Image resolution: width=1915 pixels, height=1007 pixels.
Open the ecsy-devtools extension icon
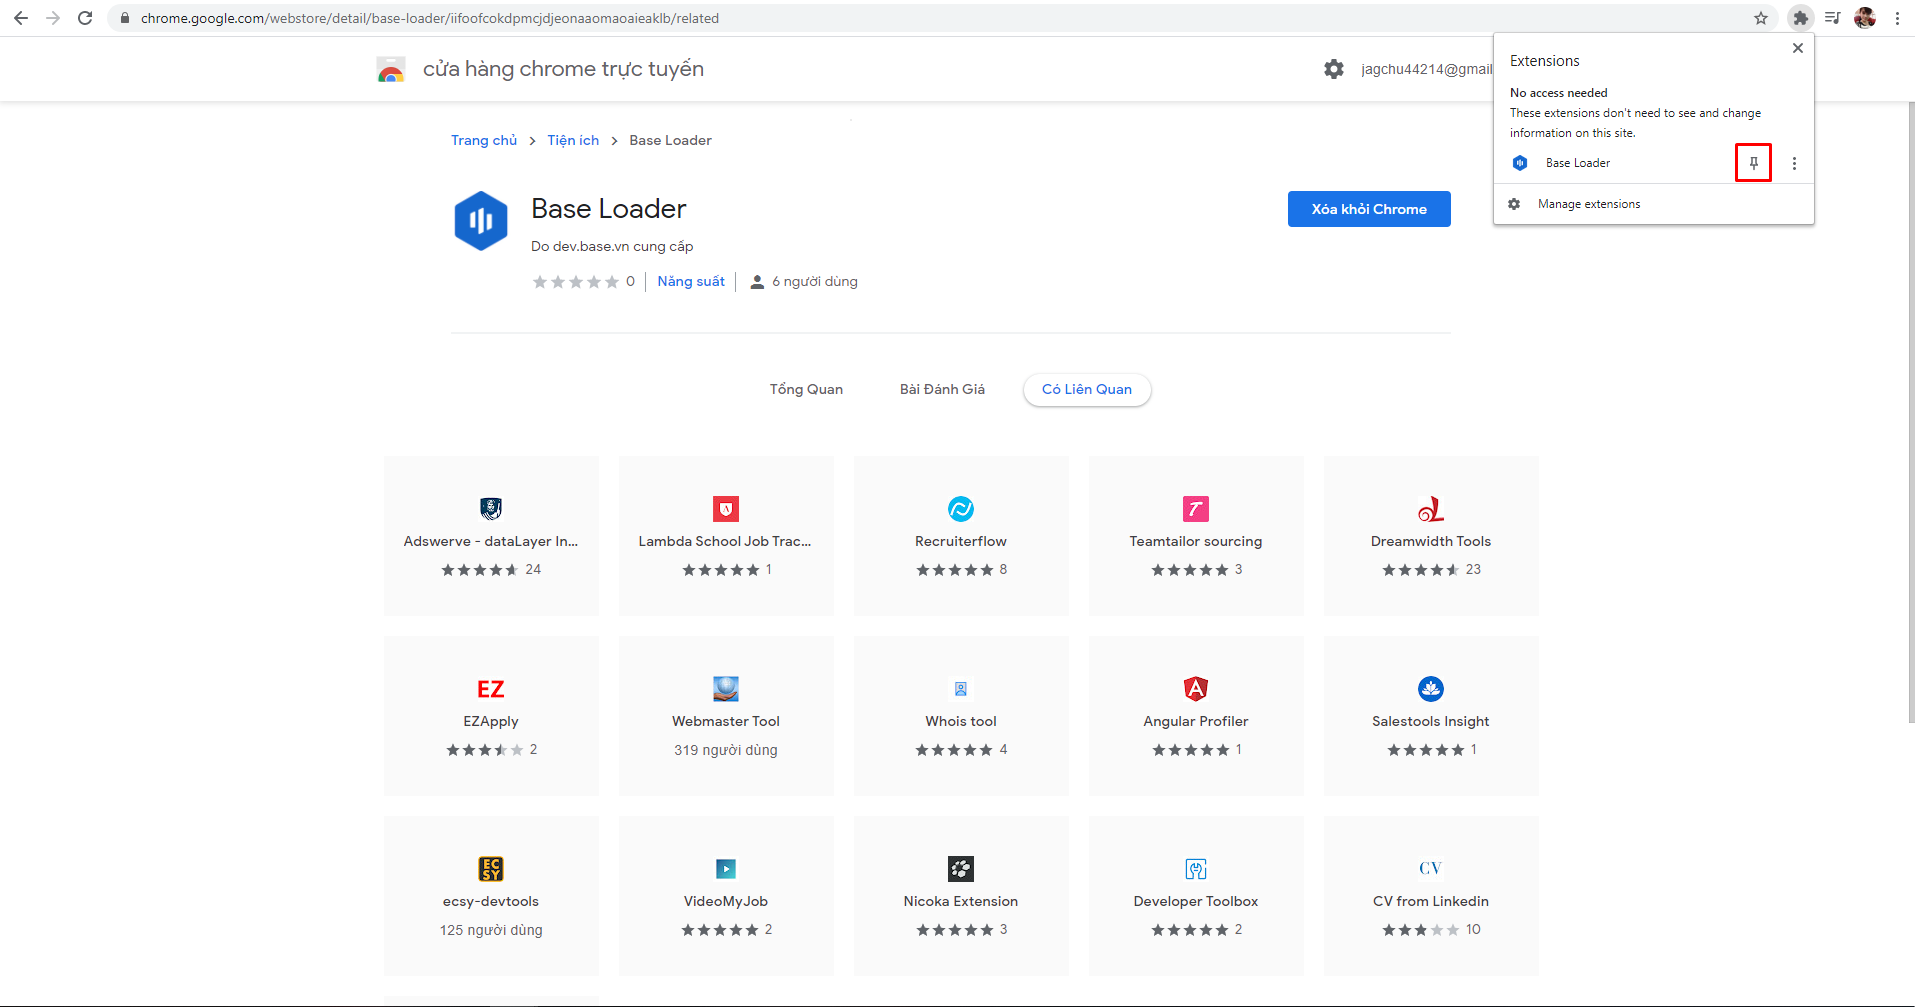[491, 869]
